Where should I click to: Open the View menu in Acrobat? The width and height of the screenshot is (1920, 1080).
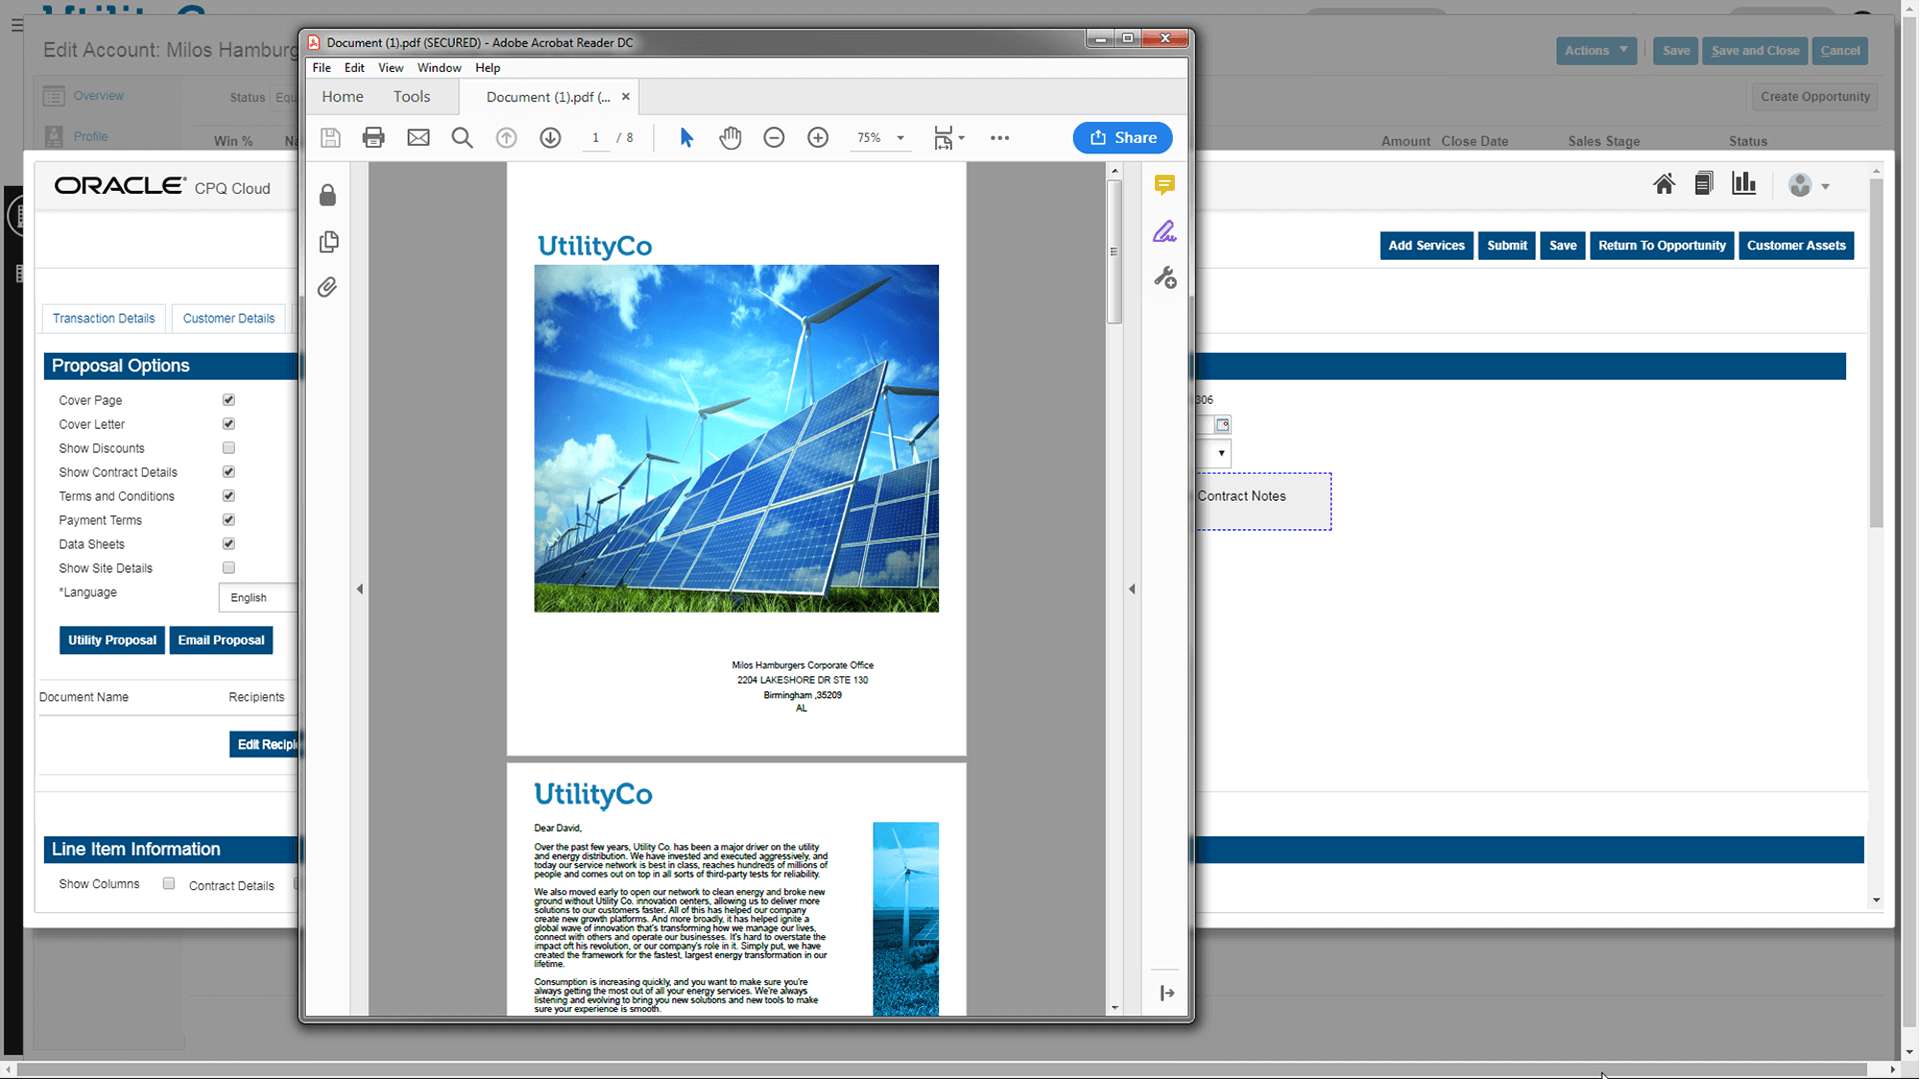point(390,67)
